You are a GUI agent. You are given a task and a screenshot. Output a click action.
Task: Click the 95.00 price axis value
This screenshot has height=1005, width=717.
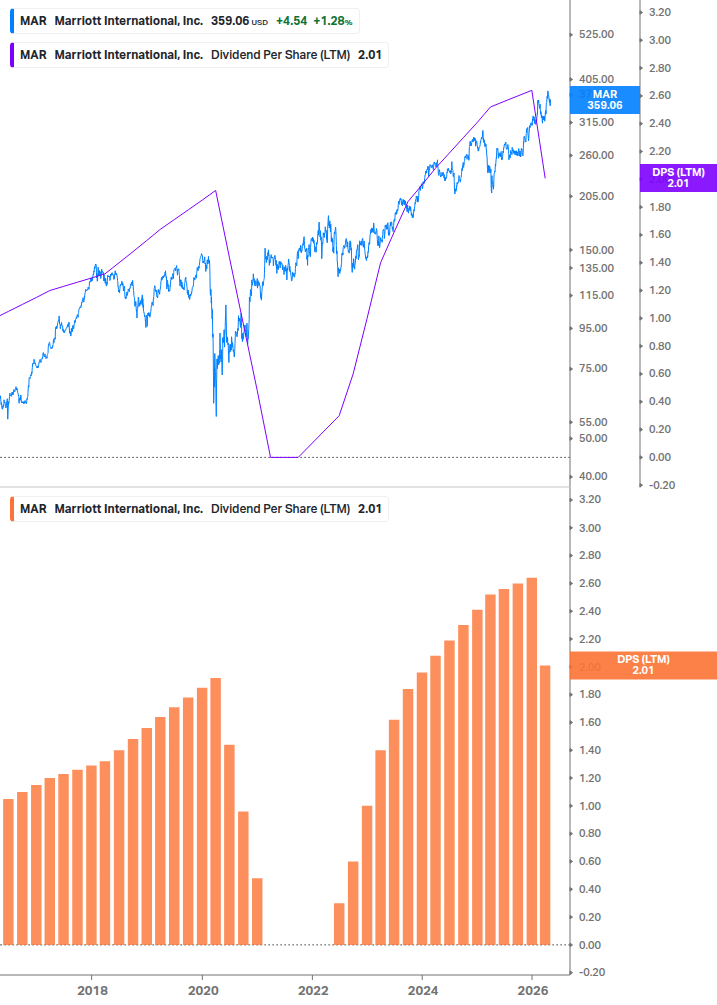[593, 328]
